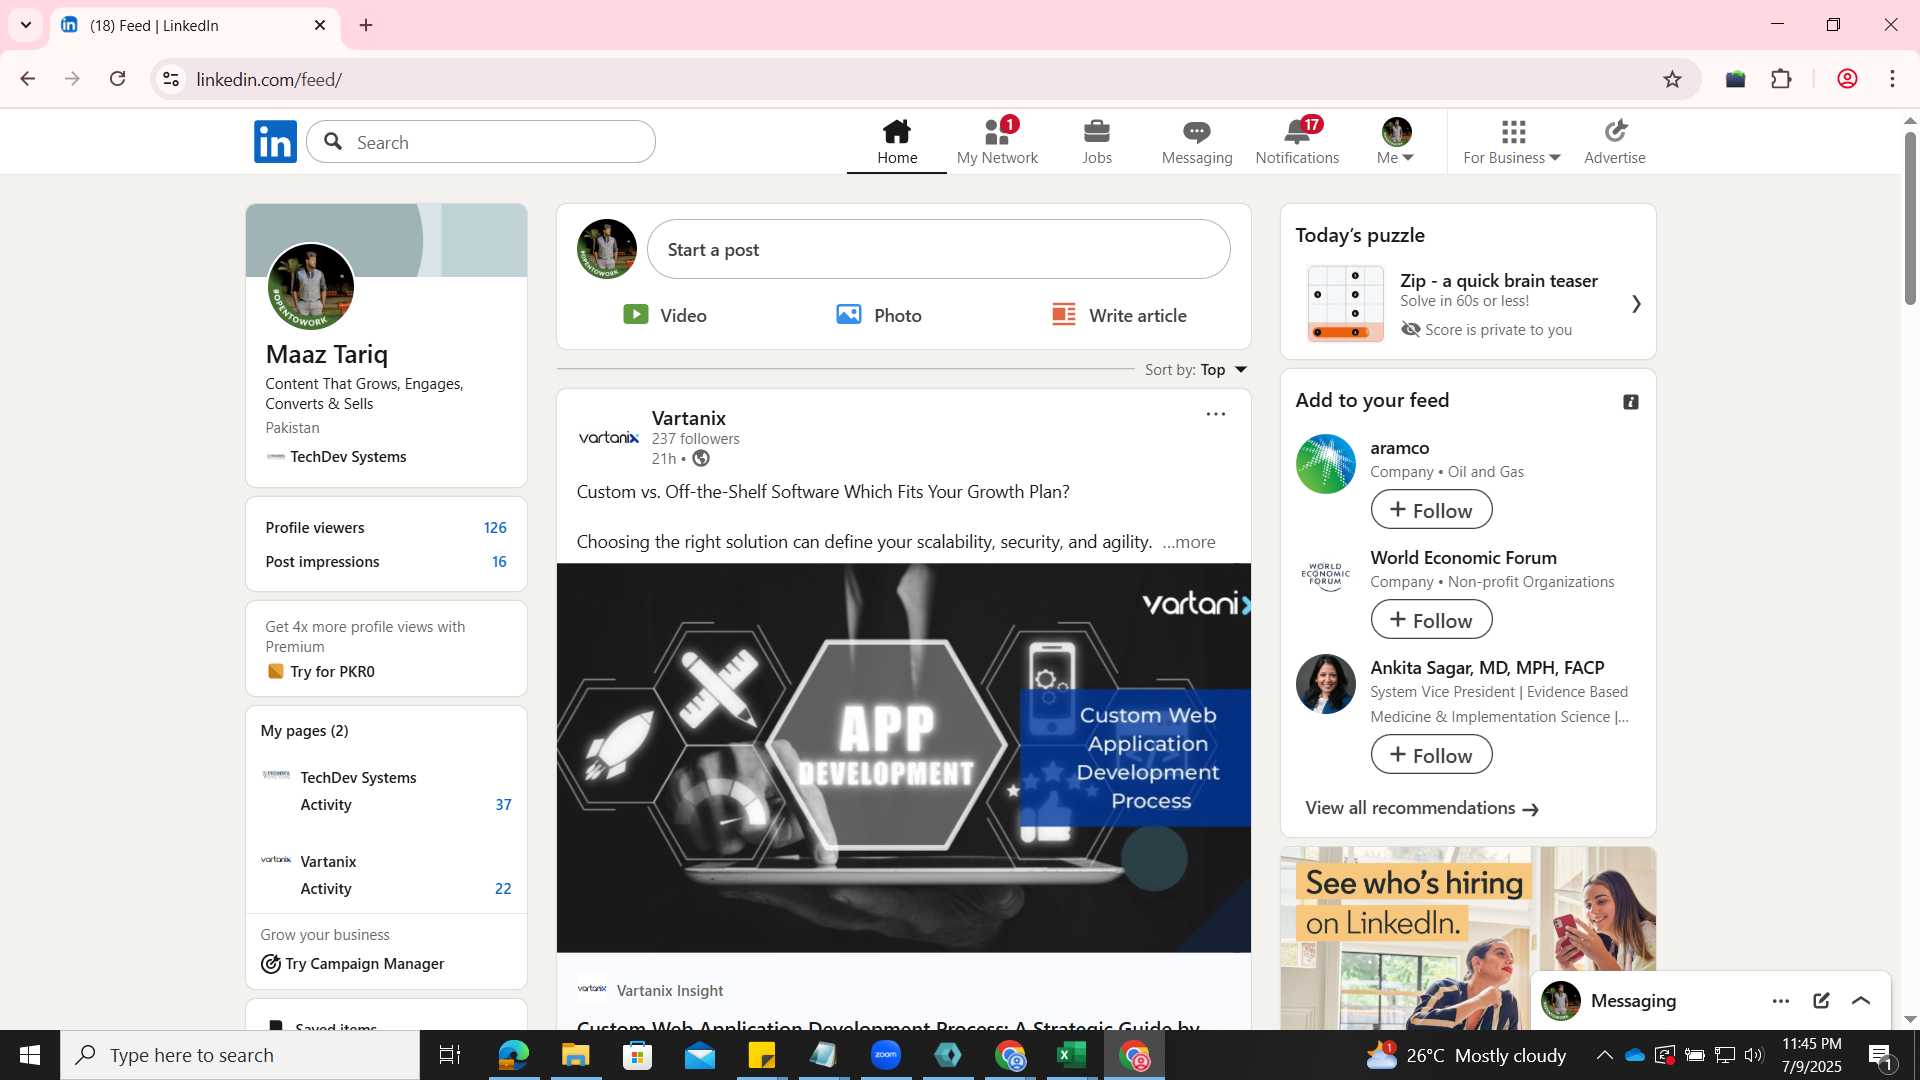Open Microsoft Edge from taskbar
This screenshot has width=1920, height=1080.
[x=513, y=1055]
